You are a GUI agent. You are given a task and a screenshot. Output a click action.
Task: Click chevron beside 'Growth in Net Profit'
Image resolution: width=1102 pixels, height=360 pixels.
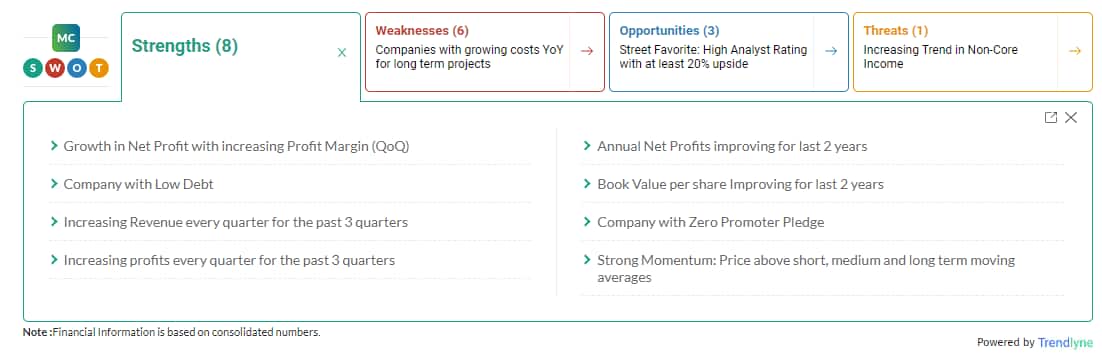click(54, 146)
